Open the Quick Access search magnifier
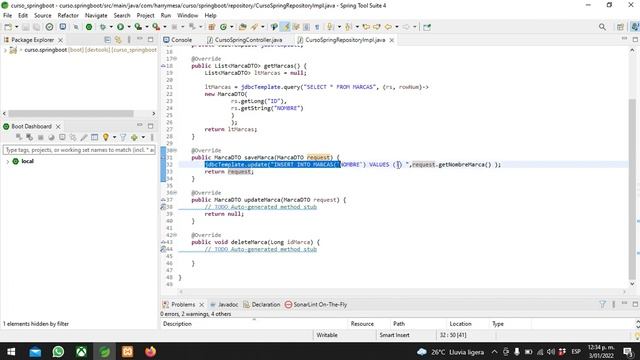This screenshot has height=360, width=640. pos(602,27)
